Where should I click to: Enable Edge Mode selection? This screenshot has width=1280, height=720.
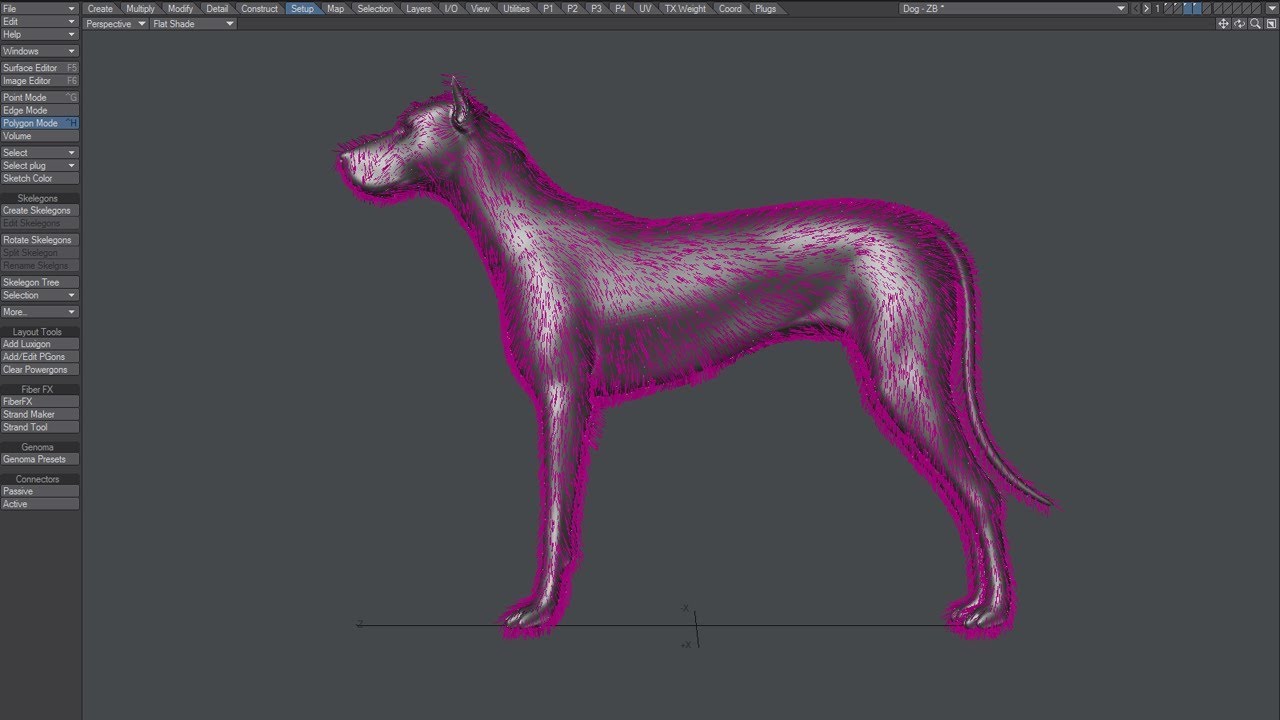(x=40, y=111)
